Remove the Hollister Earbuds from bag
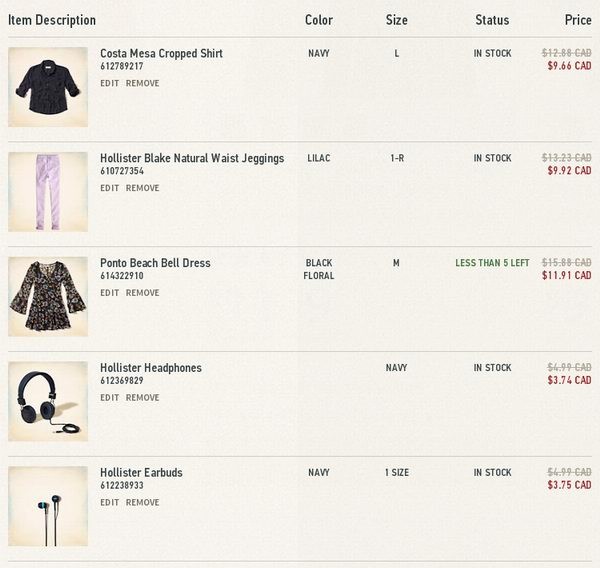This screenshot has width=600, height=568. click(x=142, y=502)
